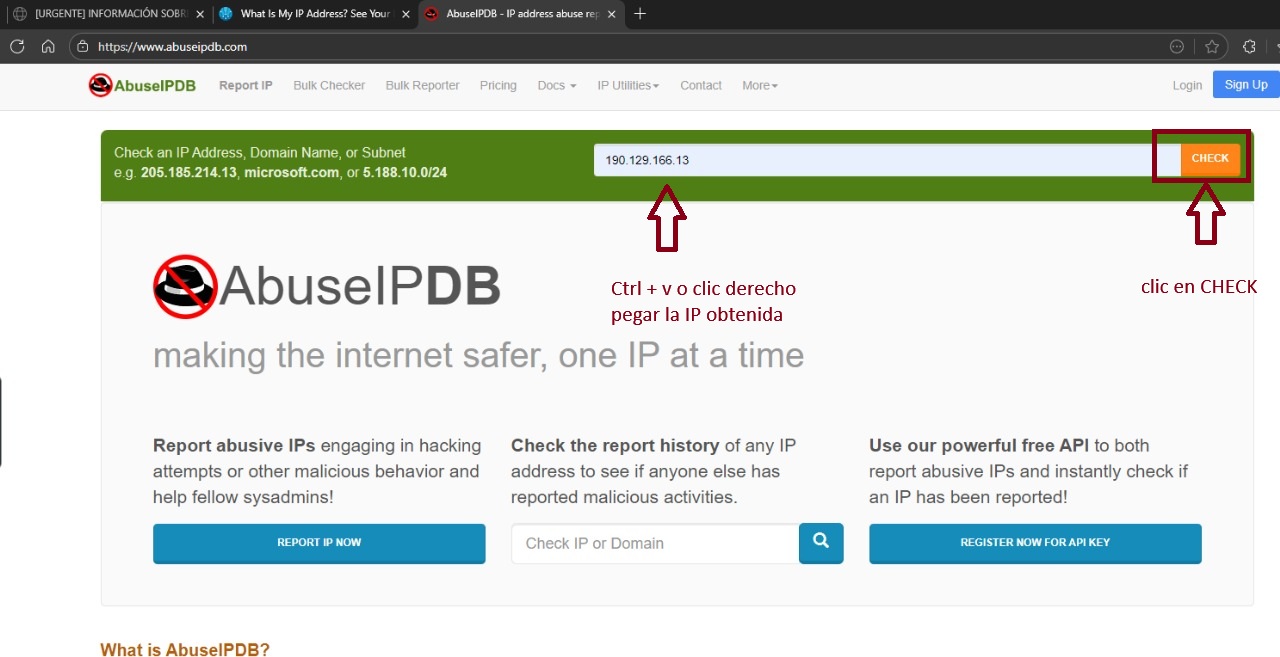Click the magnifier search button

click(x=821, y=543)
